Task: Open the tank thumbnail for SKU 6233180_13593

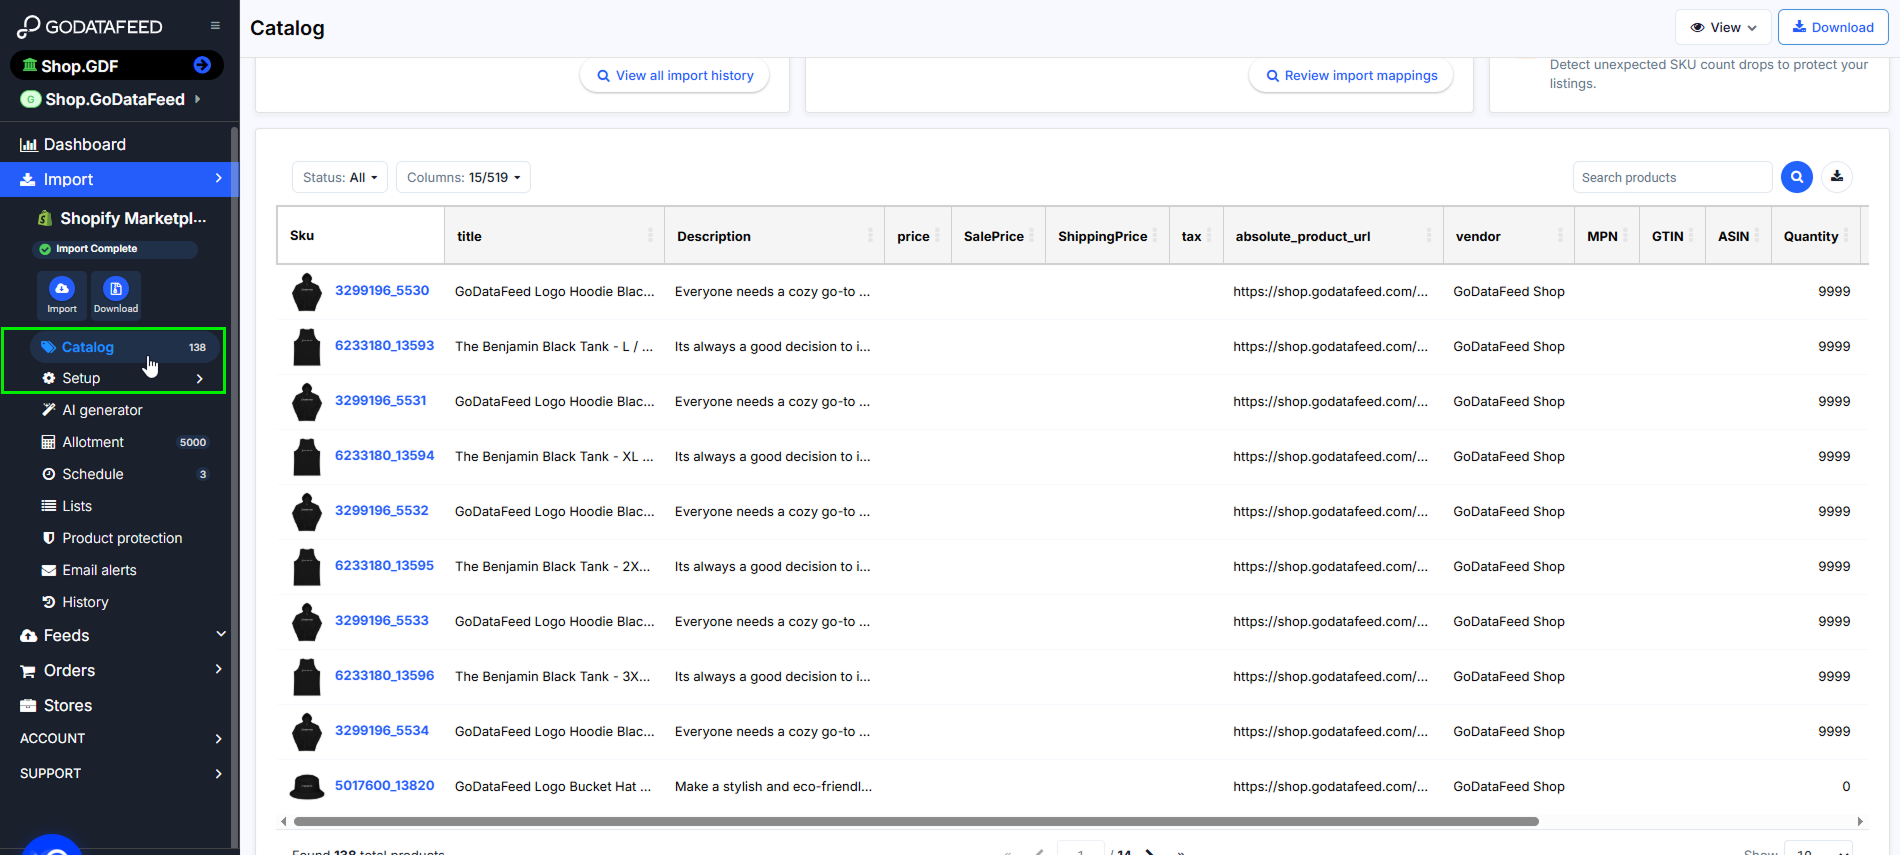Action: (307, 347)
